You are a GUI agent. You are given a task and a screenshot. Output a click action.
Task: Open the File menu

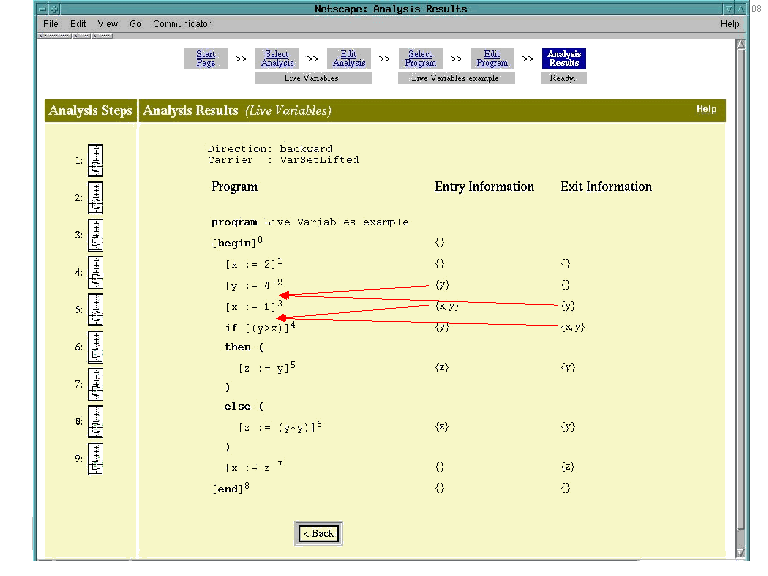[51, 23]
